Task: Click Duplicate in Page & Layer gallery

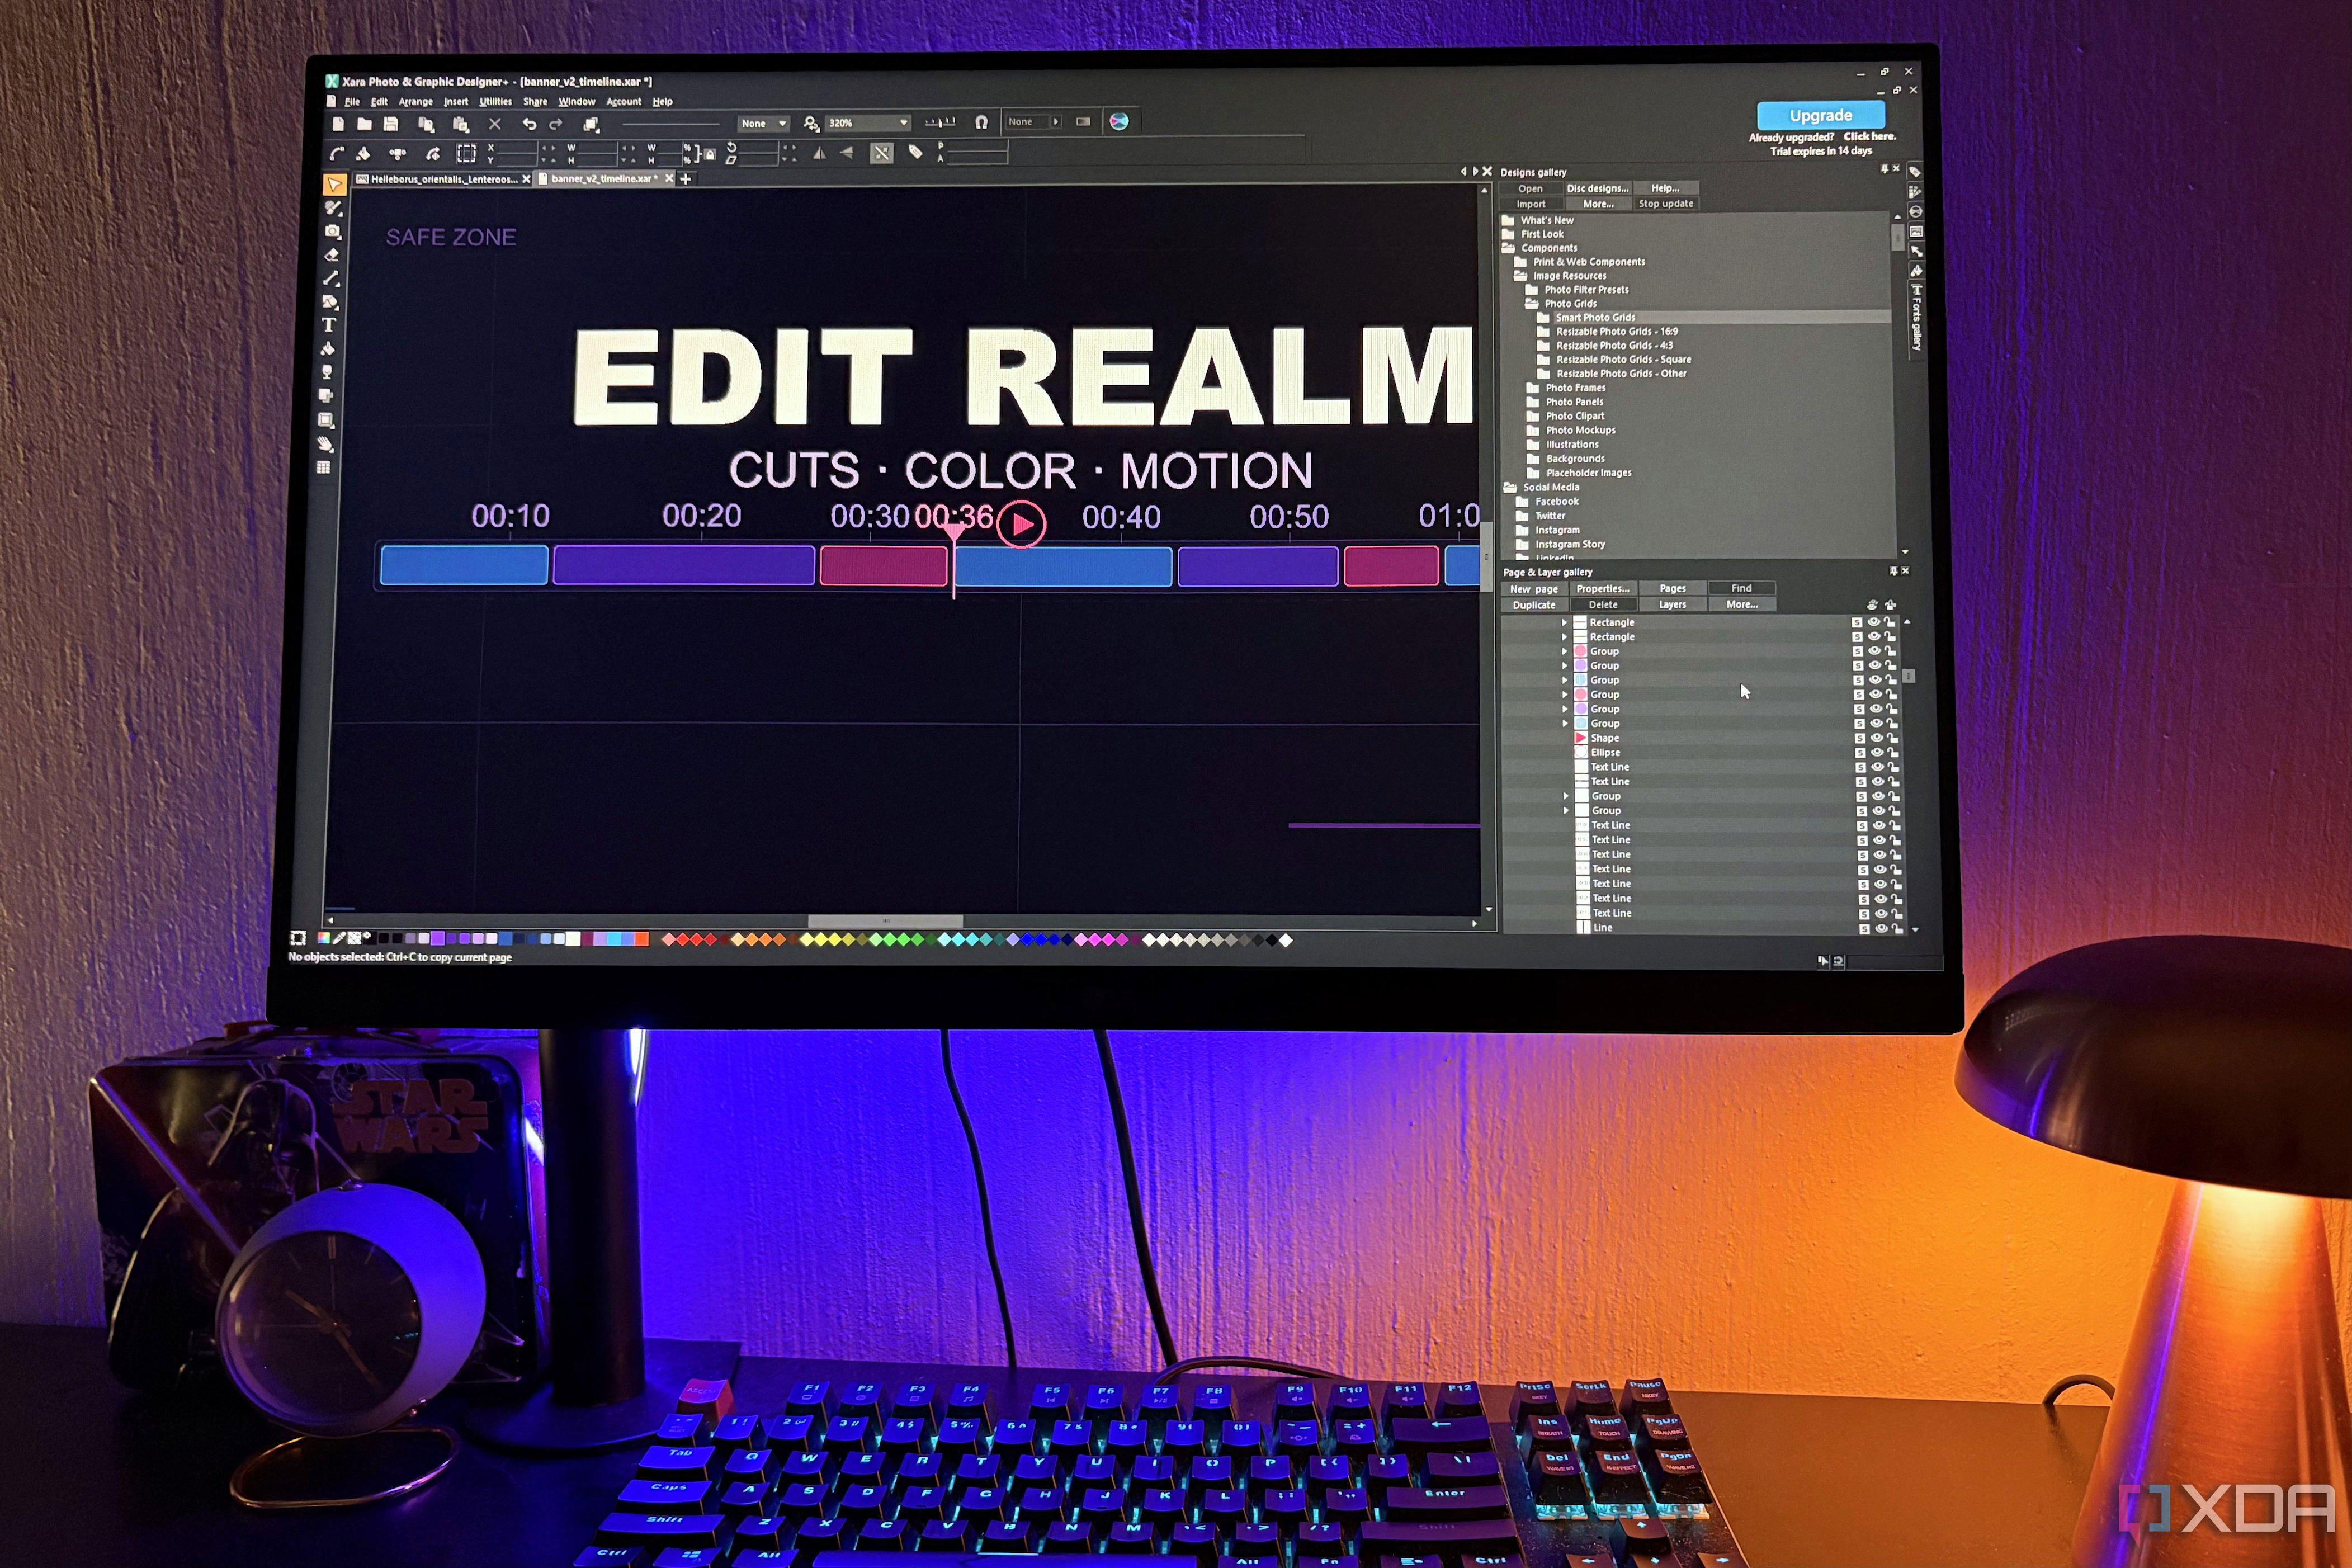Action: coord(1534,605)
